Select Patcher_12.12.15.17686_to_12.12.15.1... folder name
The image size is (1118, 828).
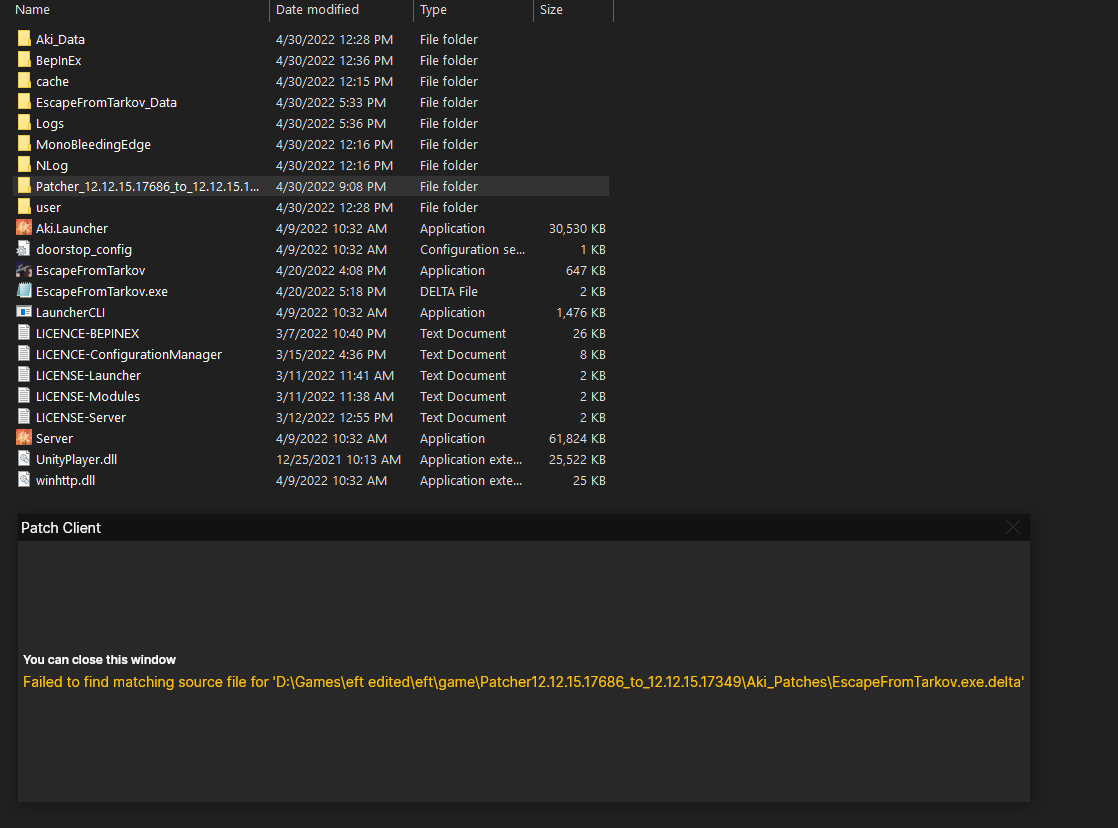148,187
